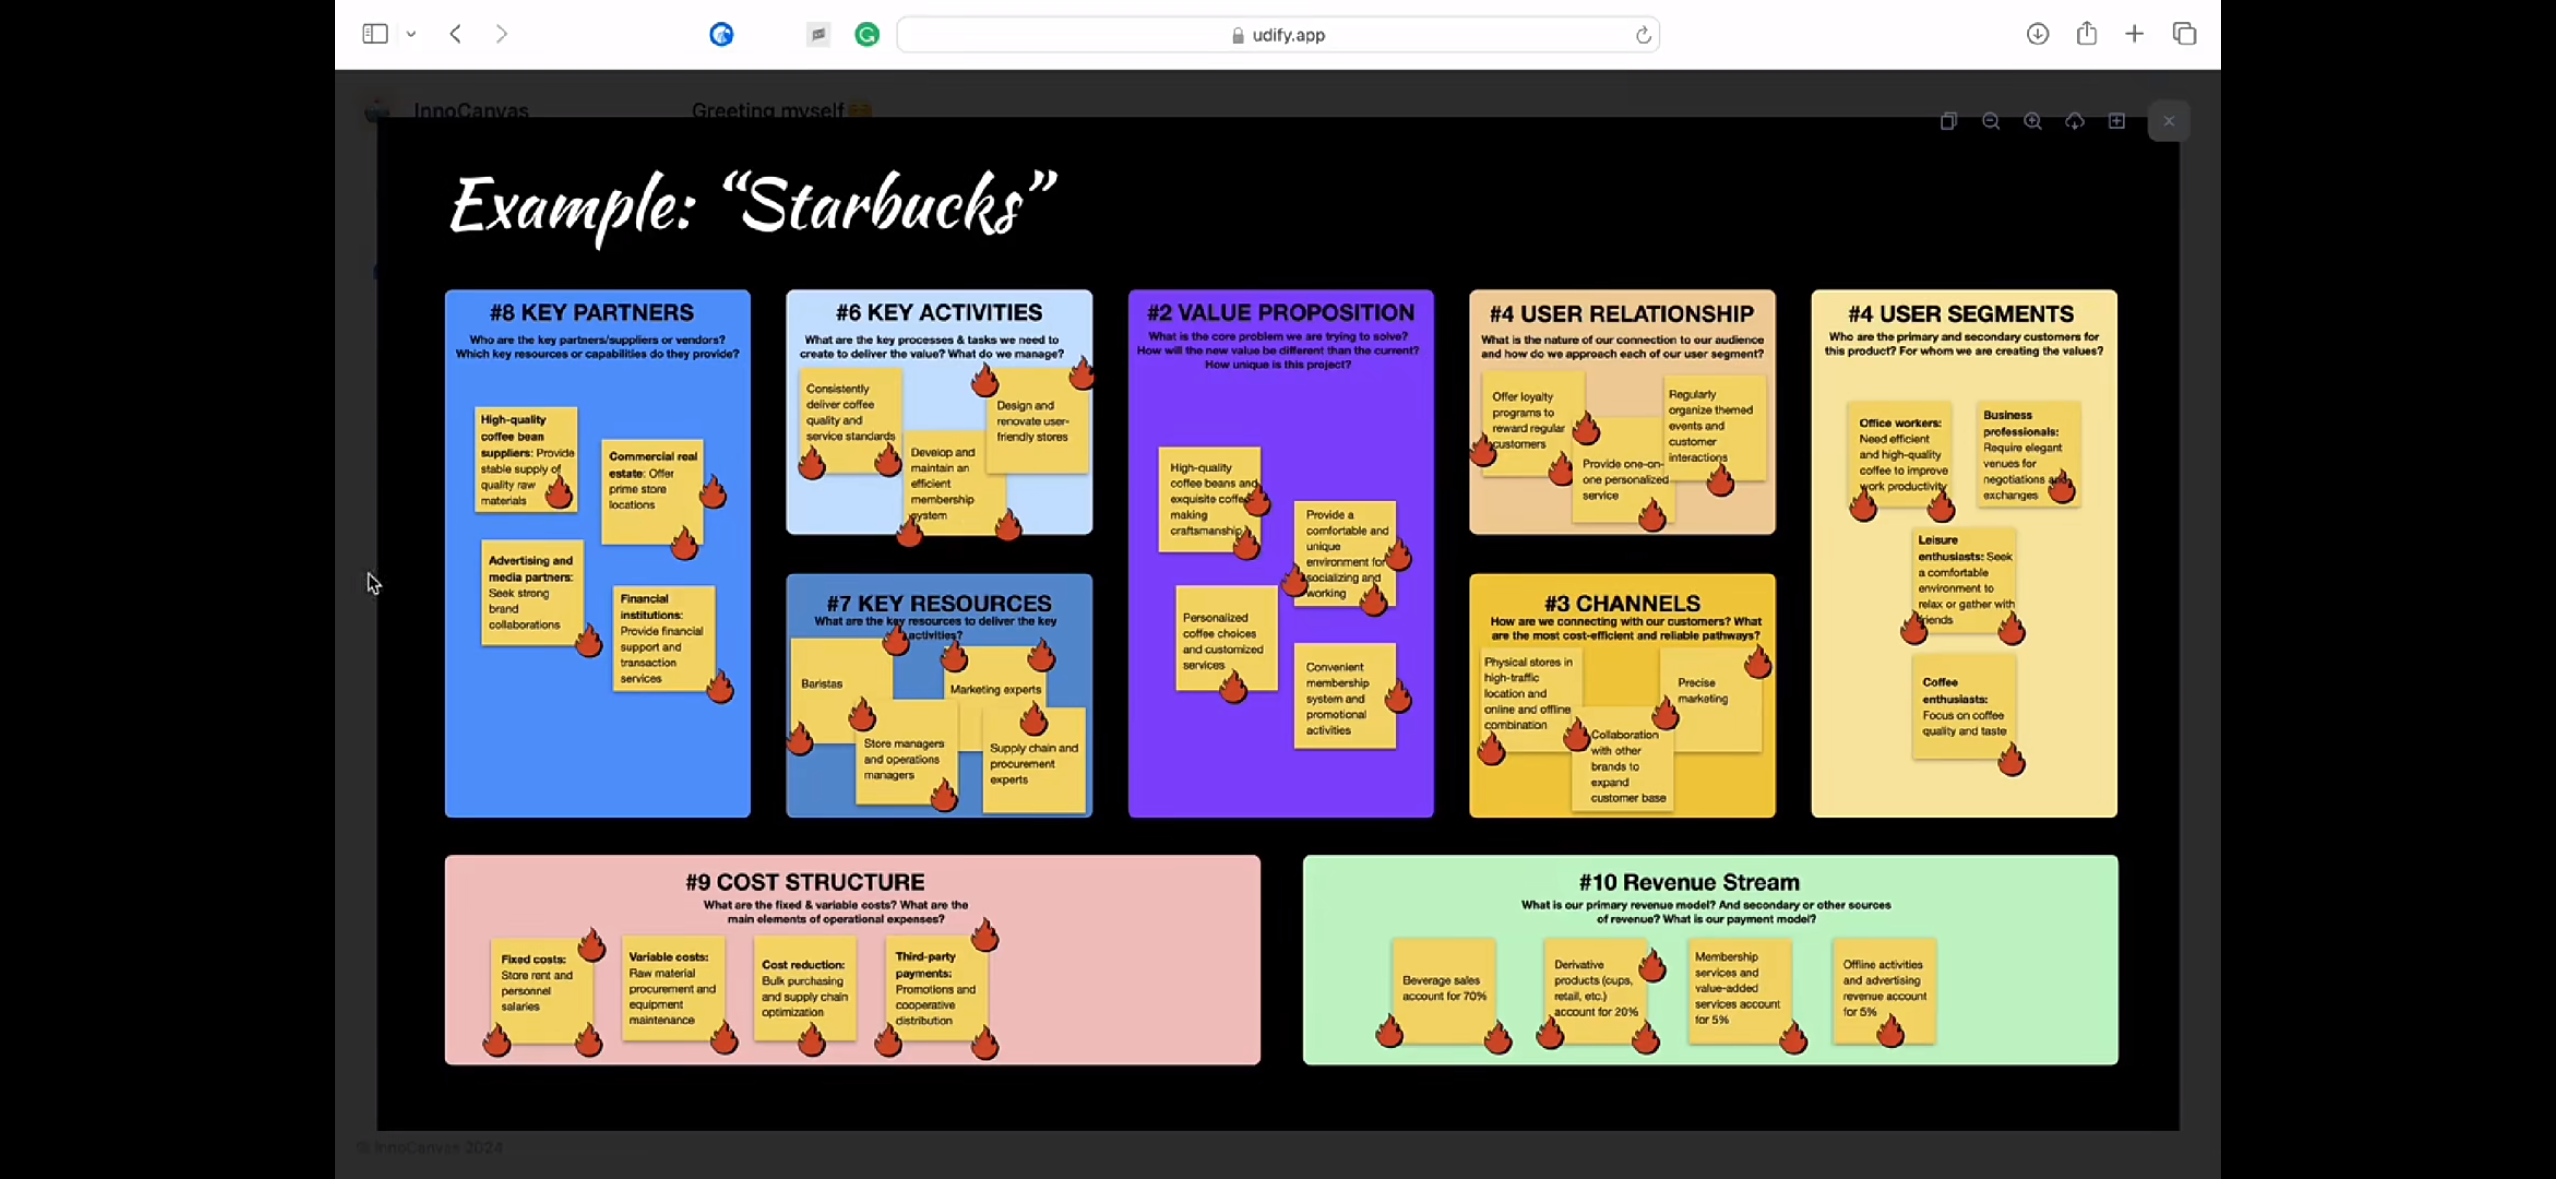Viewport: 2556px width, 1179px height.
Task: Focus the udify.app address bar
Action: (1278, 35)
